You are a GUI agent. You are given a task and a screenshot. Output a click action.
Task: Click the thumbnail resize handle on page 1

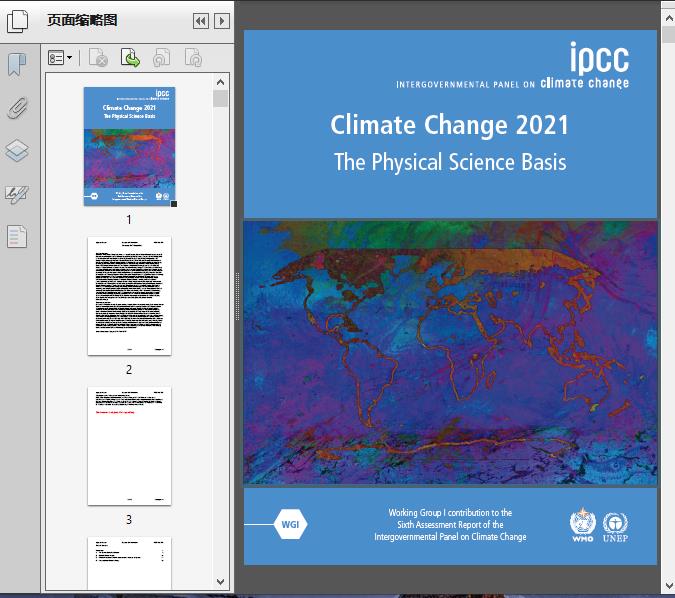[x=174, y=204]
